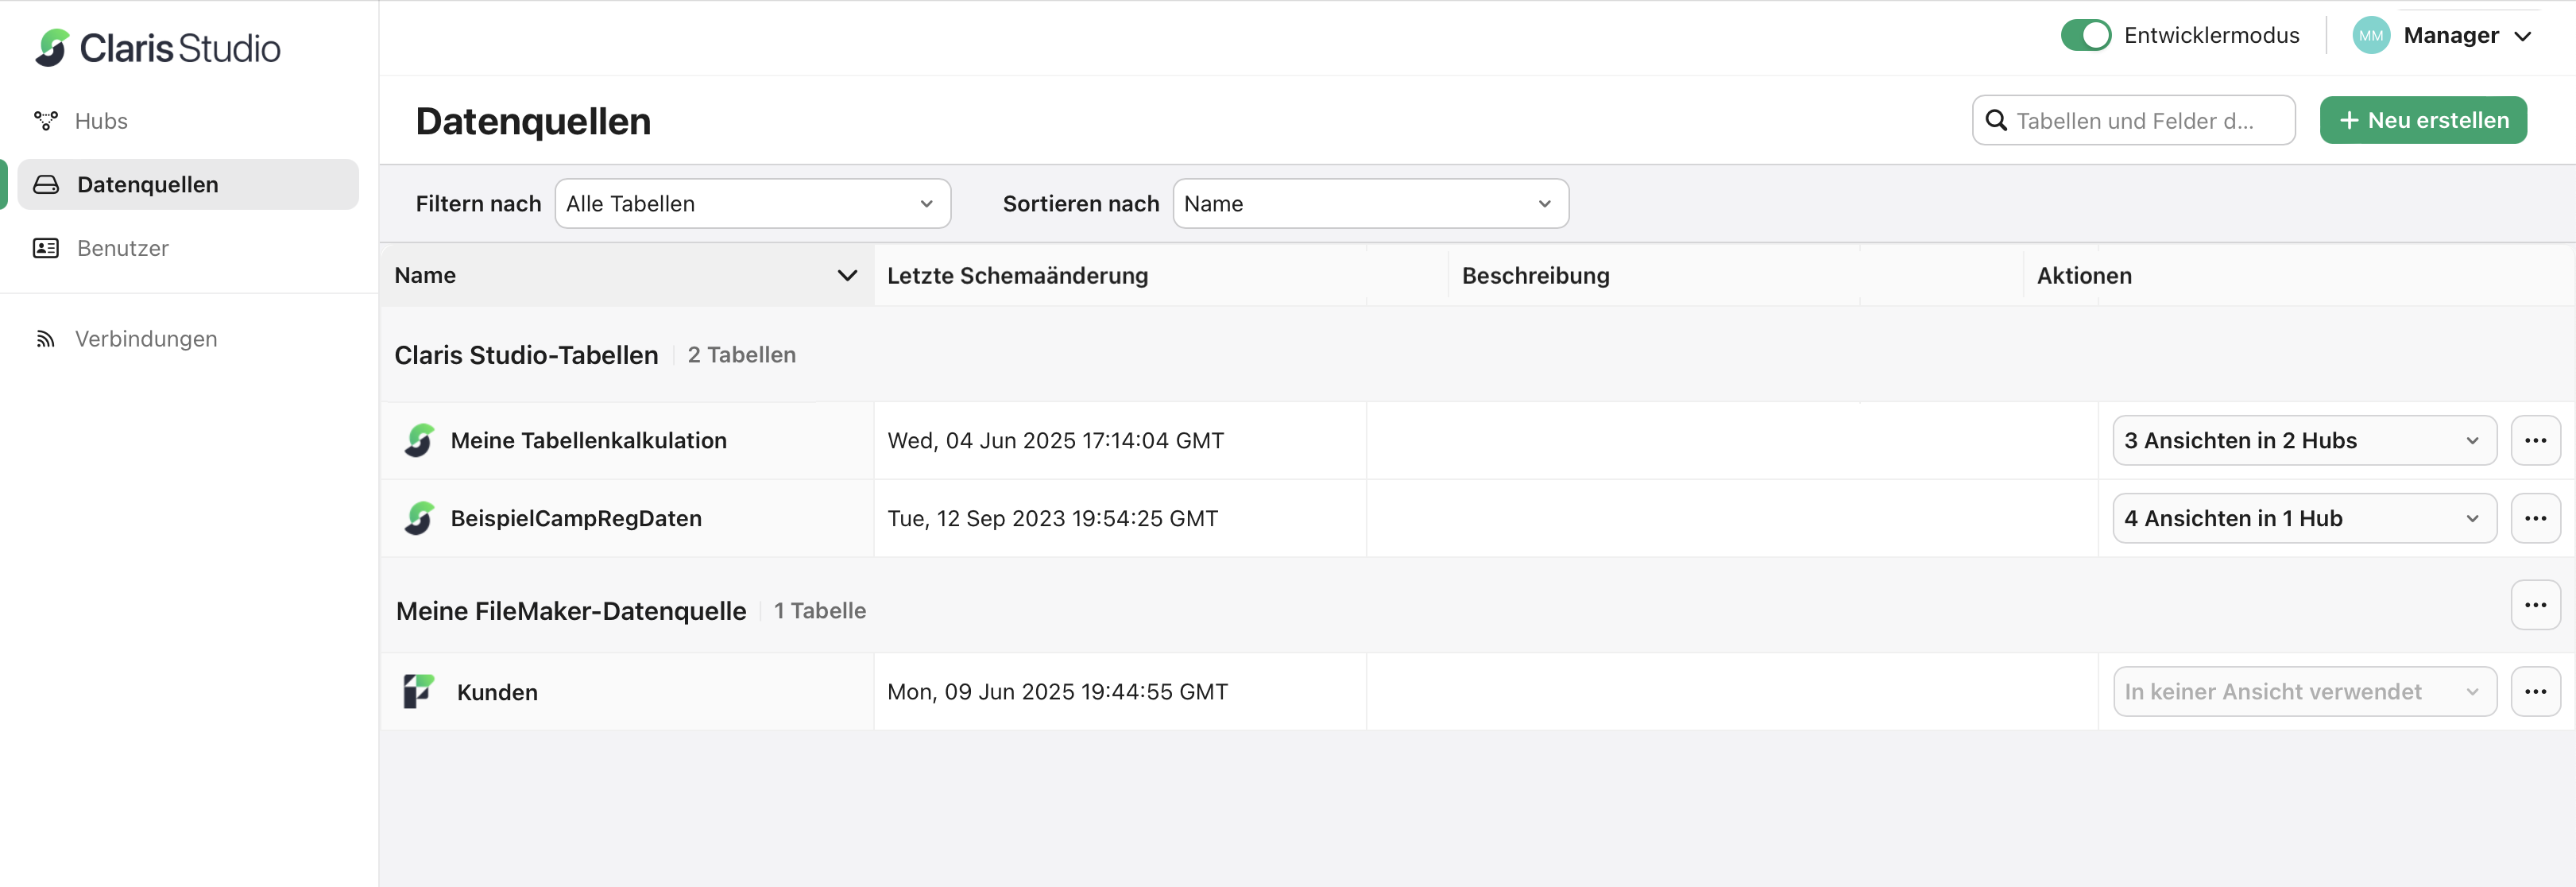Disable Entwicklermodus
The image size is (2576, 887).
click(x=2086, y=35)
